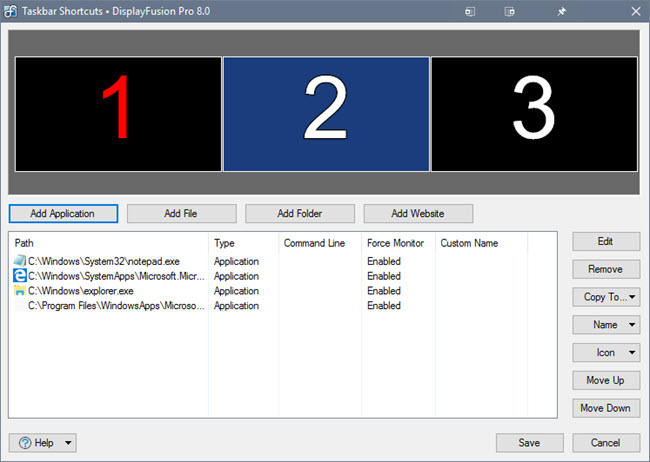This screenshot has width=650, height=462.
Task: Click the Add File button
Action: pyautogui.click(x=182, y=214)
